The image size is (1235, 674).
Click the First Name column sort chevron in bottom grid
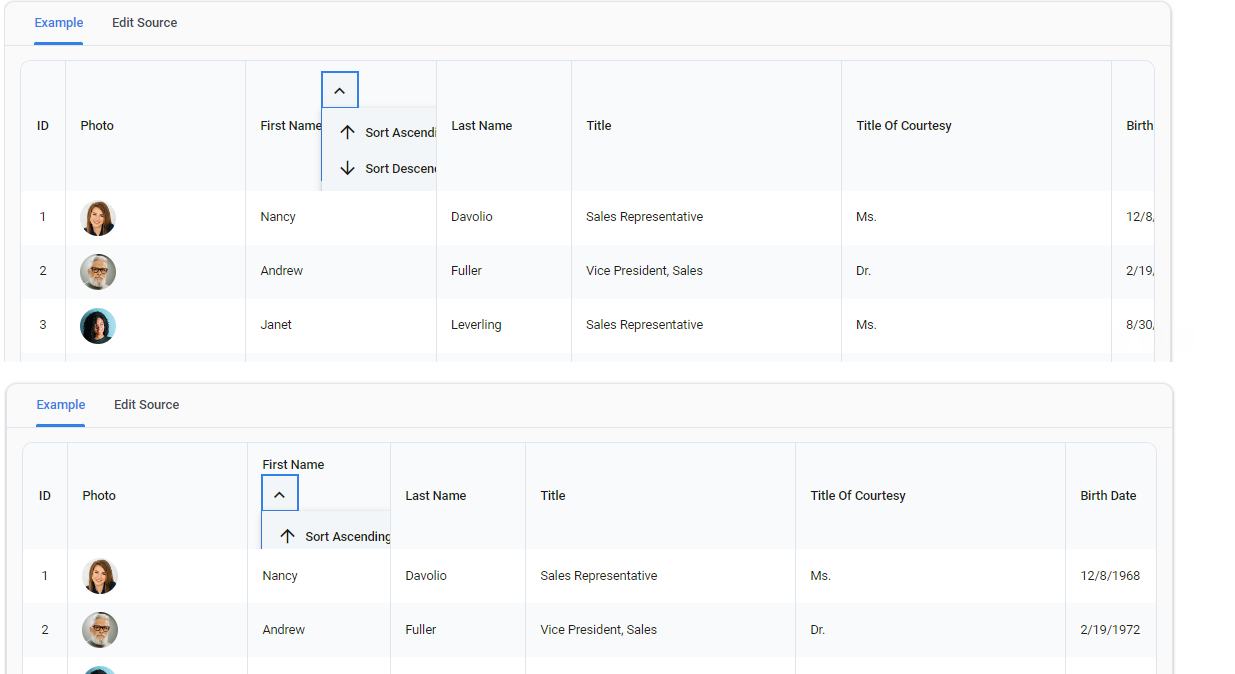280,492
